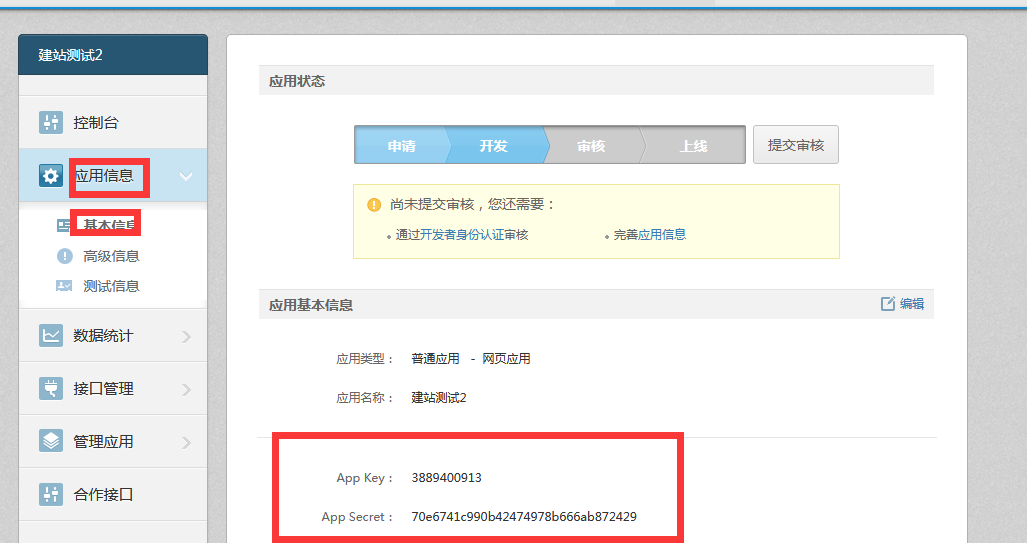Click the gear icon beside 应用信息

(50, 176)
